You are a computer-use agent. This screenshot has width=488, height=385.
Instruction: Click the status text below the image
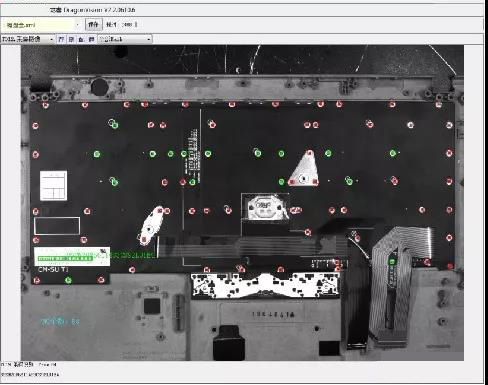tap(28, 365)
